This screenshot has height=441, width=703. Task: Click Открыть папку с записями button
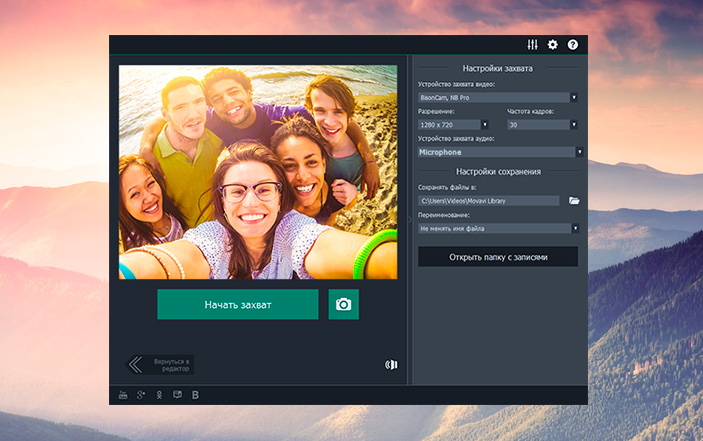498,257
